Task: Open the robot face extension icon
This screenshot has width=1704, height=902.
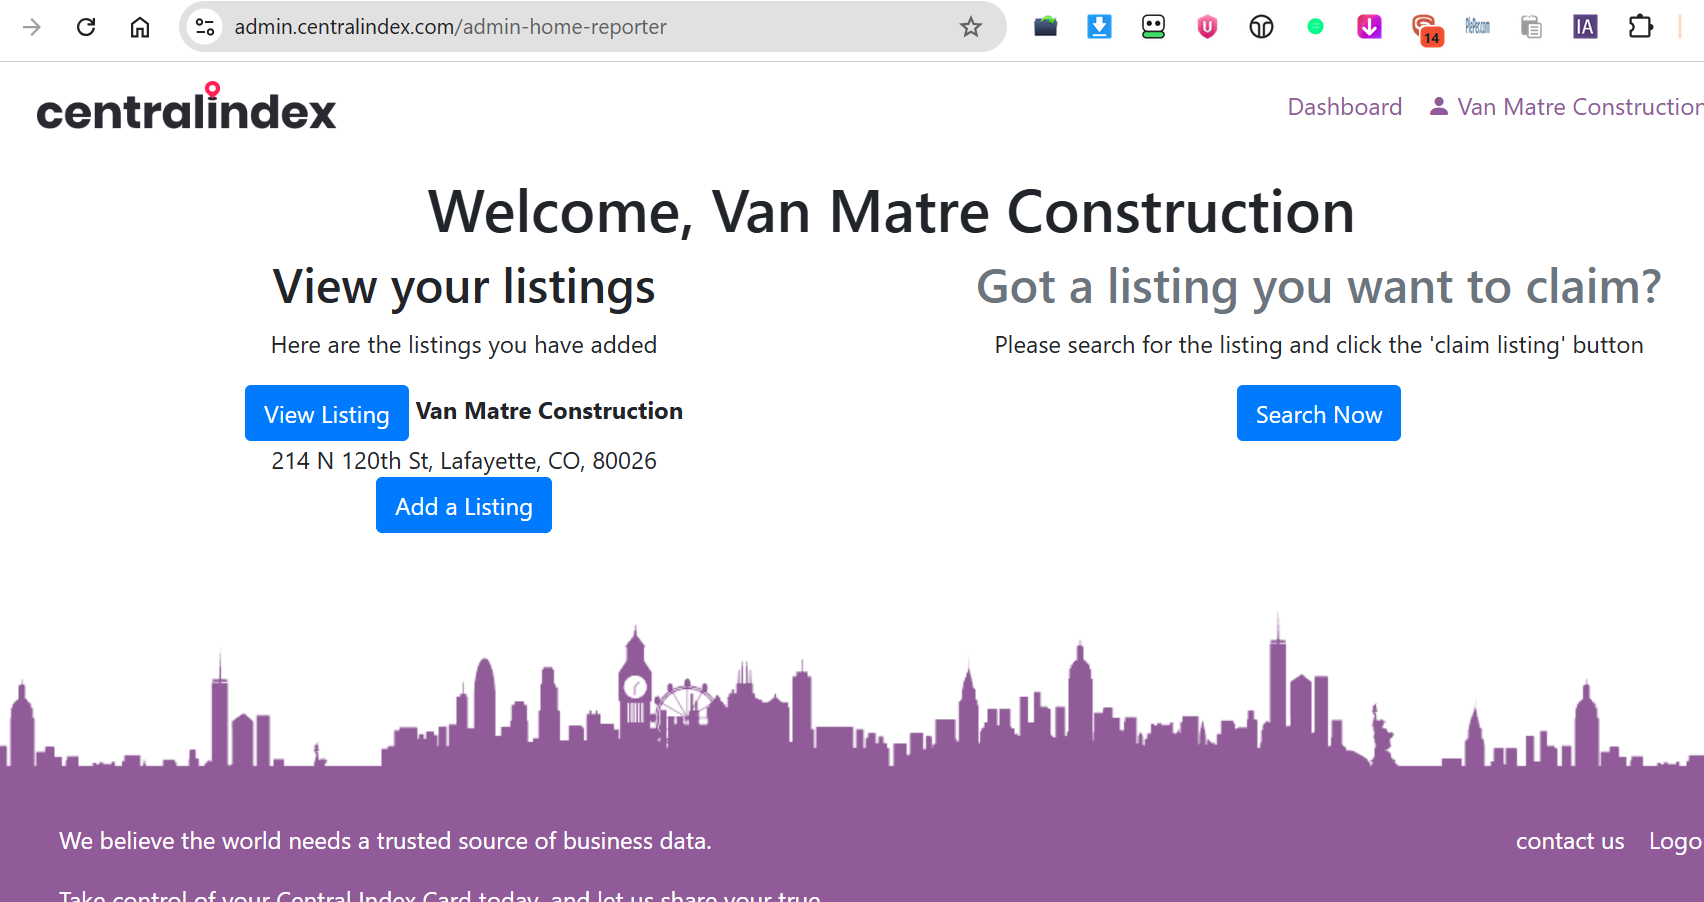Action: pos(1153,27)
